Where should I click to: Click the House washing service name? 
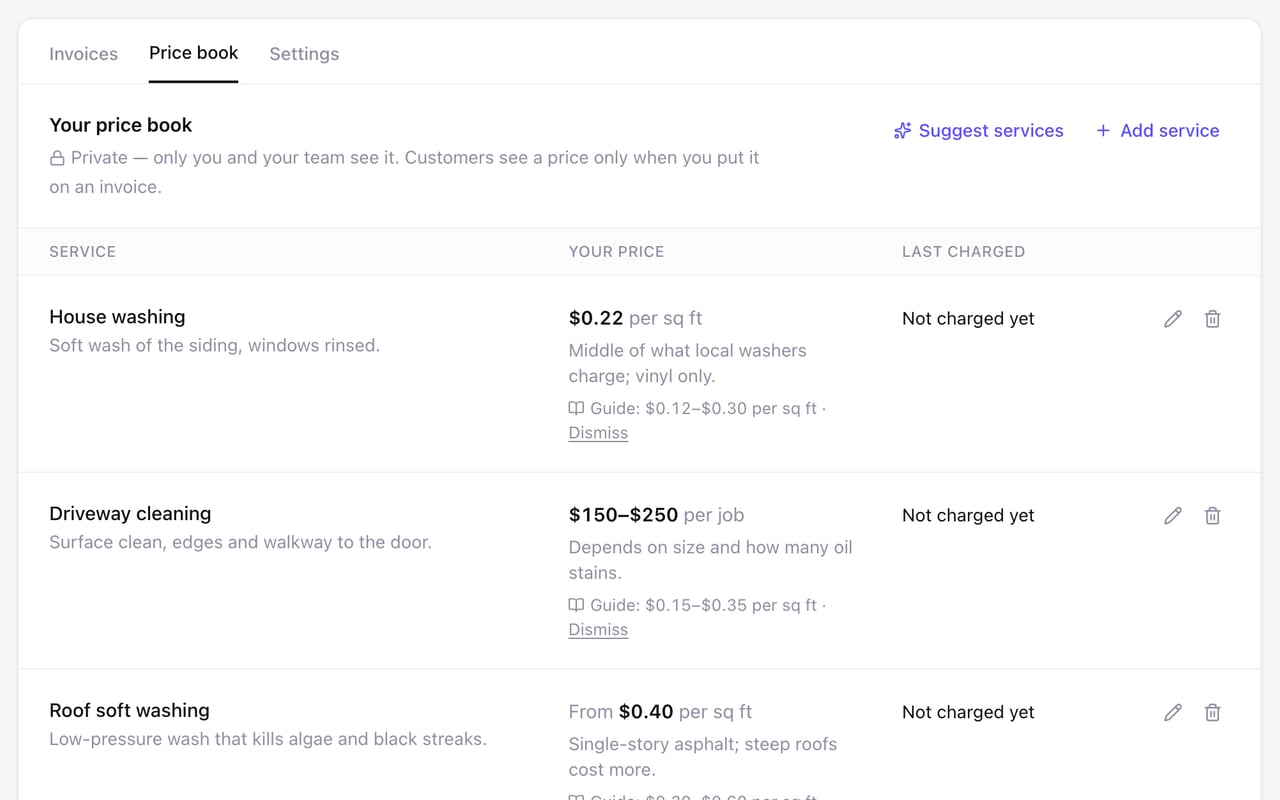[x=117, y=317]
